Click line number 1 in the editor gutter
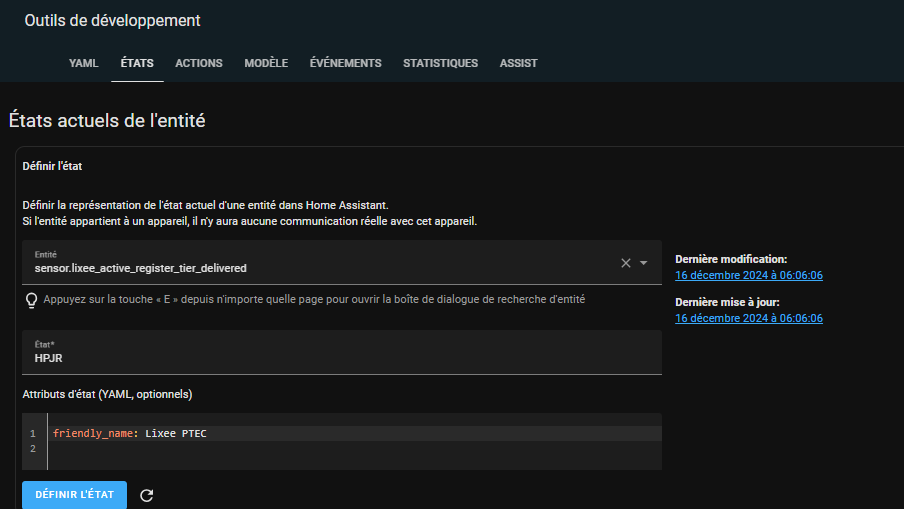Image resolution: width=904 pixels, height=509 pixels. click(33, 433)
